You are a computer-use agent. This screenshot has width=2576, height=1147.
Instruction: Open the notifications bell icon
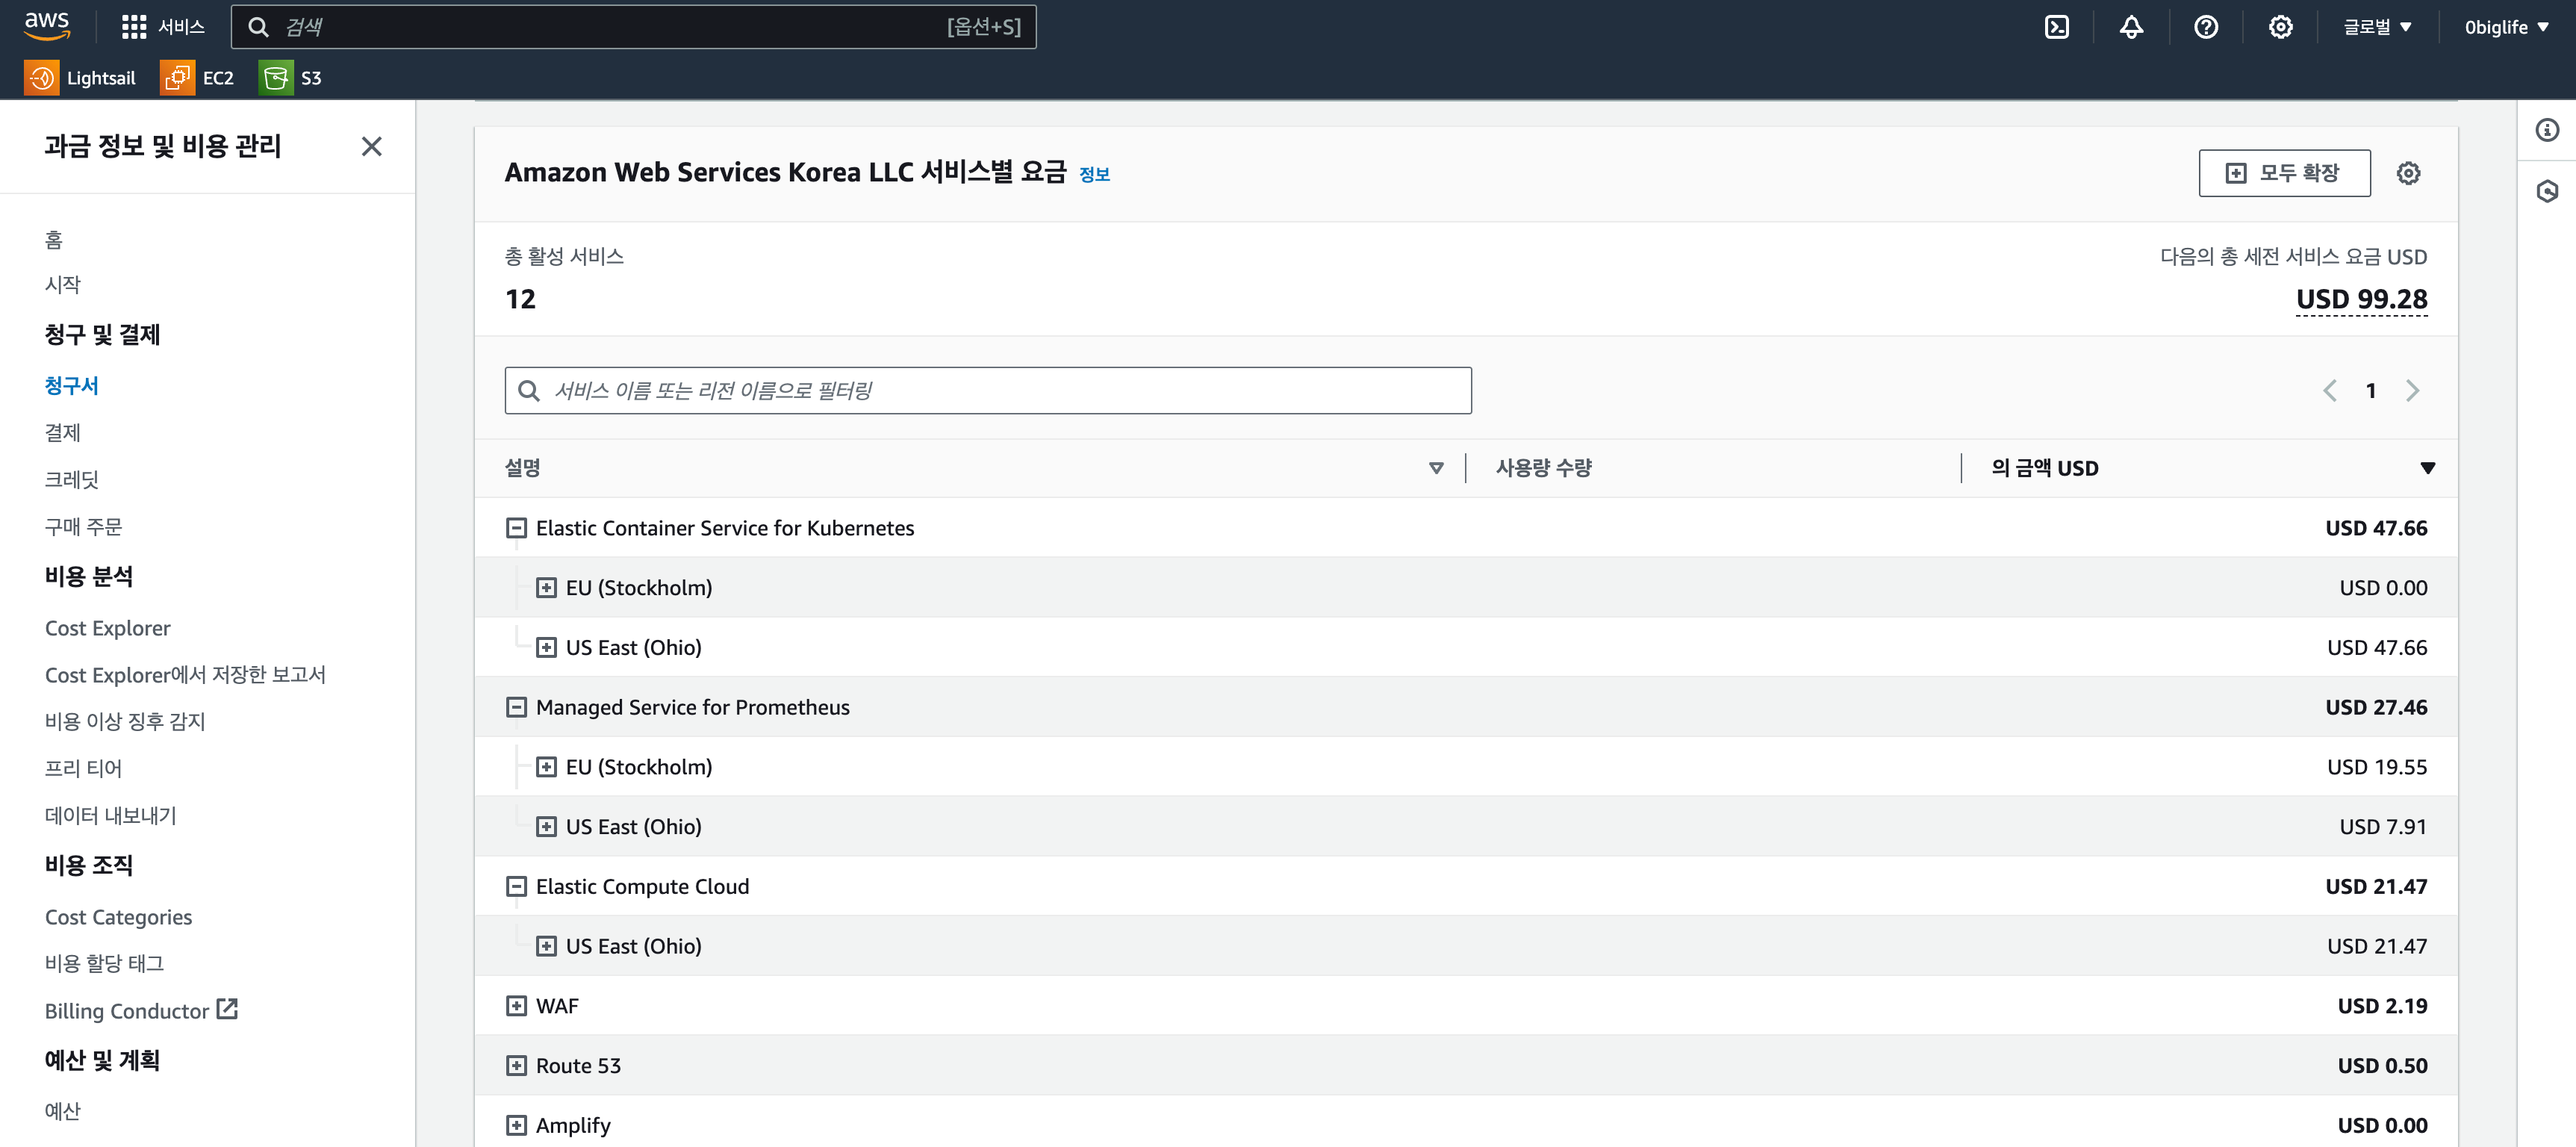(2131, 27)
